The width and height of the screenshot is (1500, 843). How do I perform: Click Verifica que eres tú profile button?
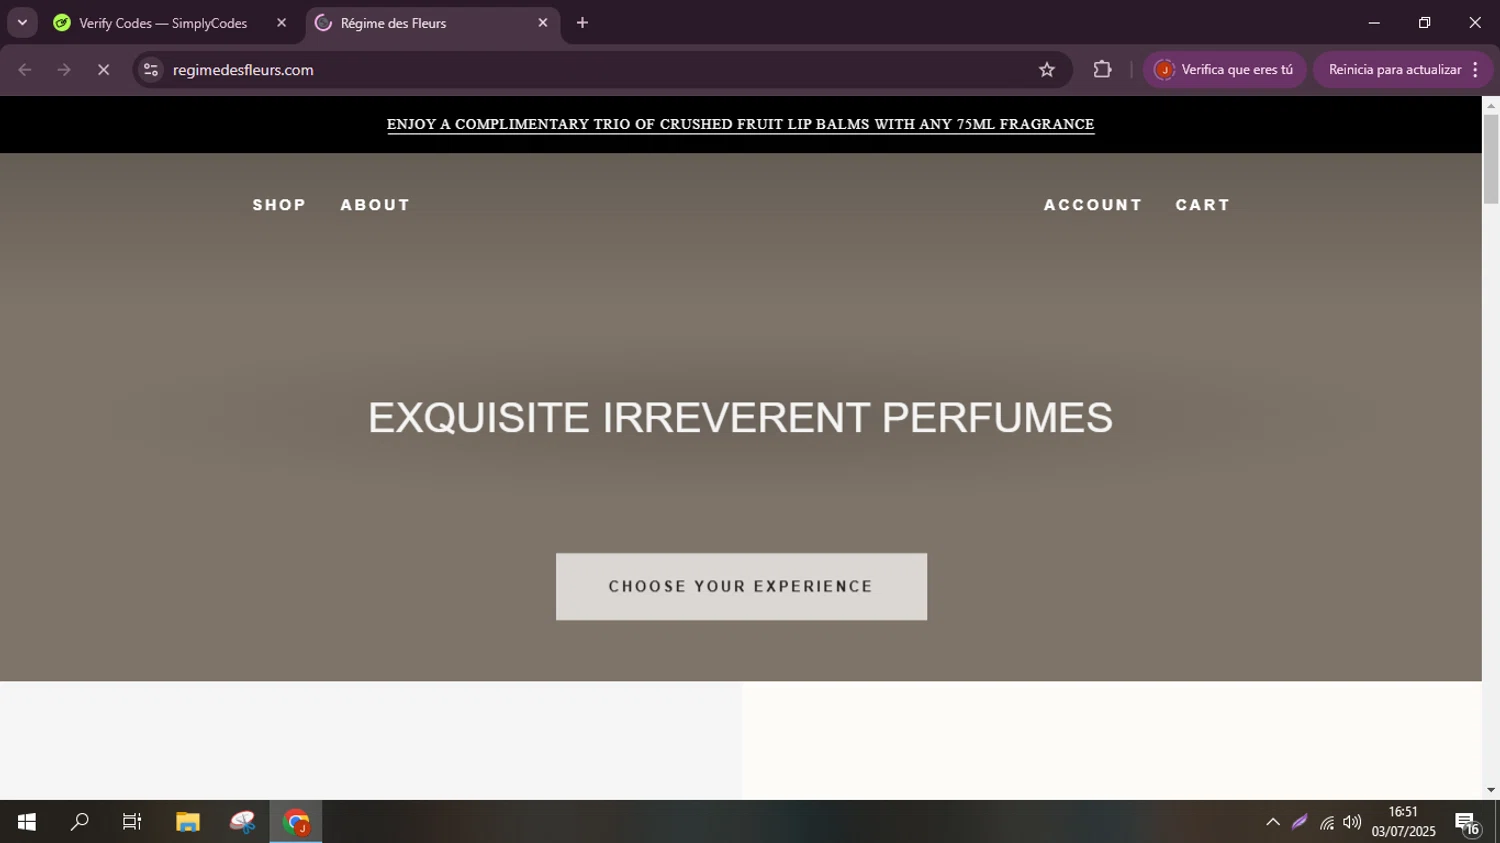coord(1225,70)
